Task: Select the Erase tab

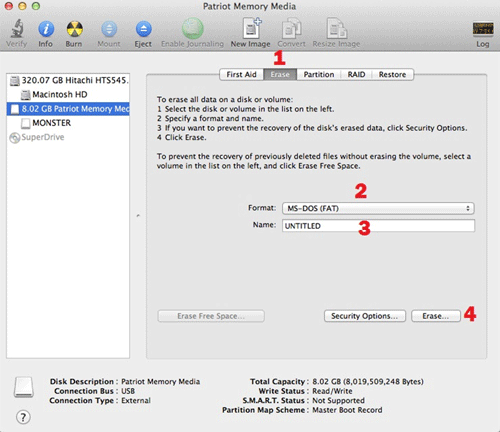Action: click(x=280, y=75)
